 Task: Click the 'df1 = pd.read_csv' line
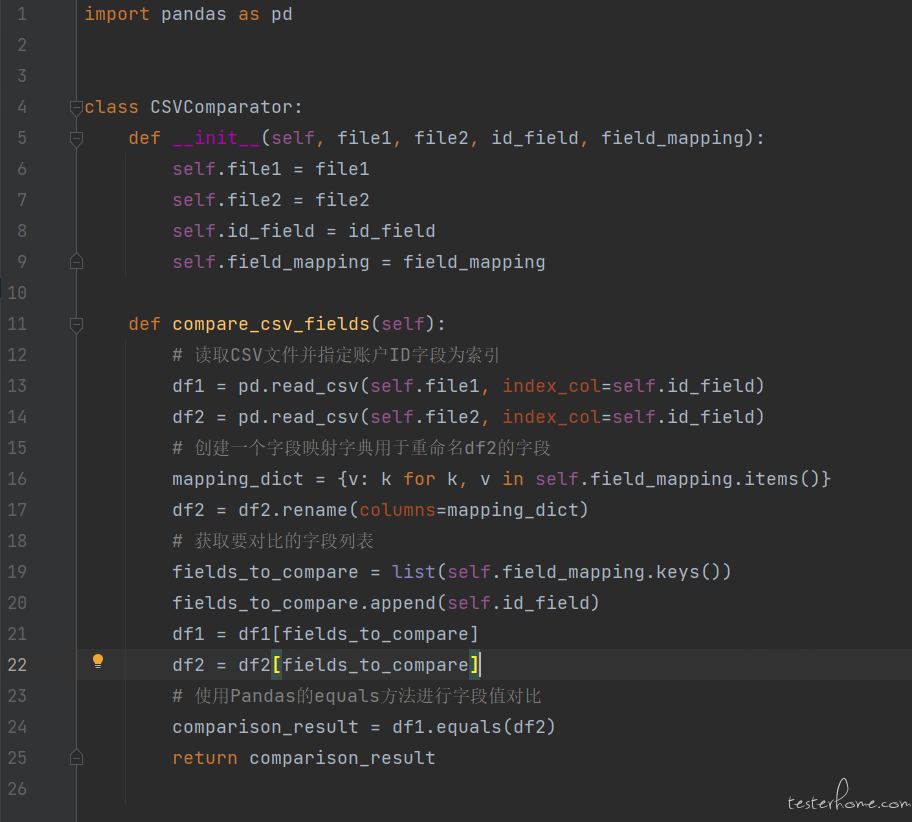coord(468,386)
